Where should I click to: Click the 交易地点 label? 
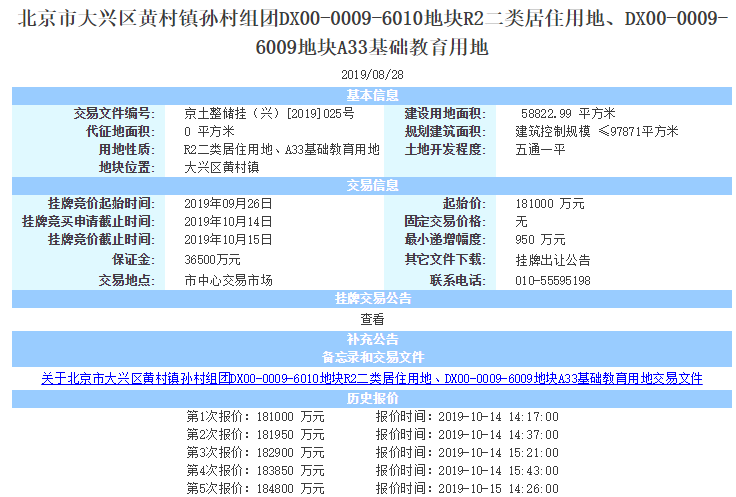[x=126, y=281]
